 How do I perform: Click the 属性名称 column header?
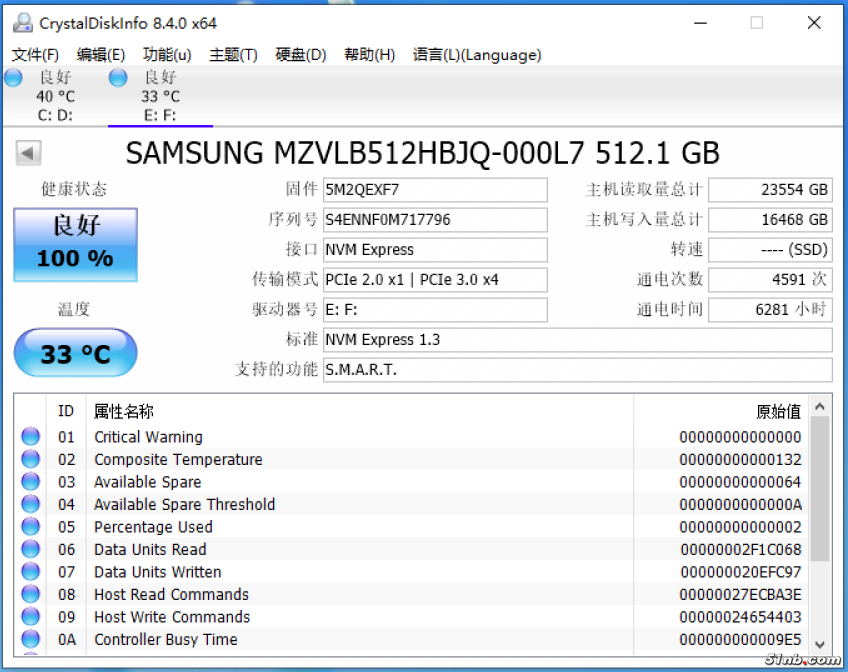(x=124, y=411)
